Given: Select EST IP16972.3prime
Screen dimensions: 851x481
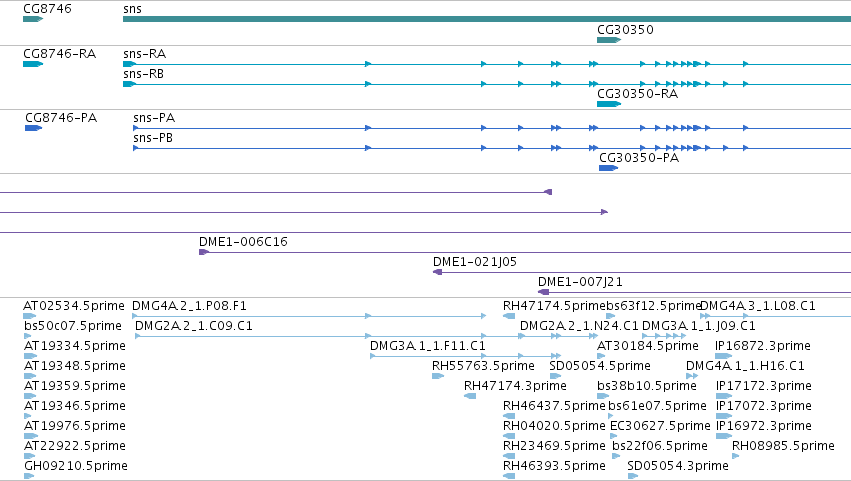Looking at the screenshot, I should (x=723, y=436).
